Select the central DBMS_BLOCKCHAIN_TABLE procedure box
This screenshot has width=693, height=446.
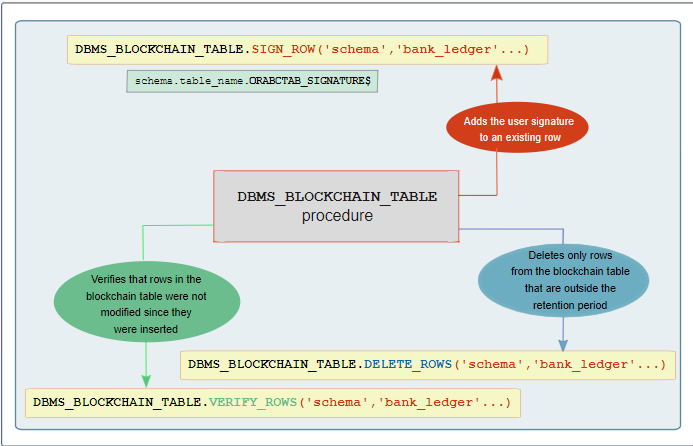coord(336,206)
